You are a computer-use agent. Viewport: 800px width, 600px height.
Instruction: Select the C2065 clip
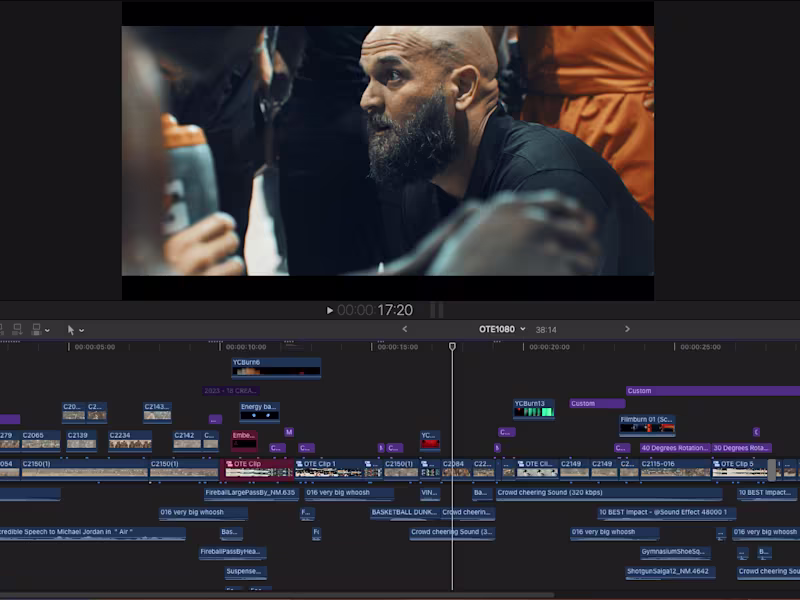click(x=41, y=441)
